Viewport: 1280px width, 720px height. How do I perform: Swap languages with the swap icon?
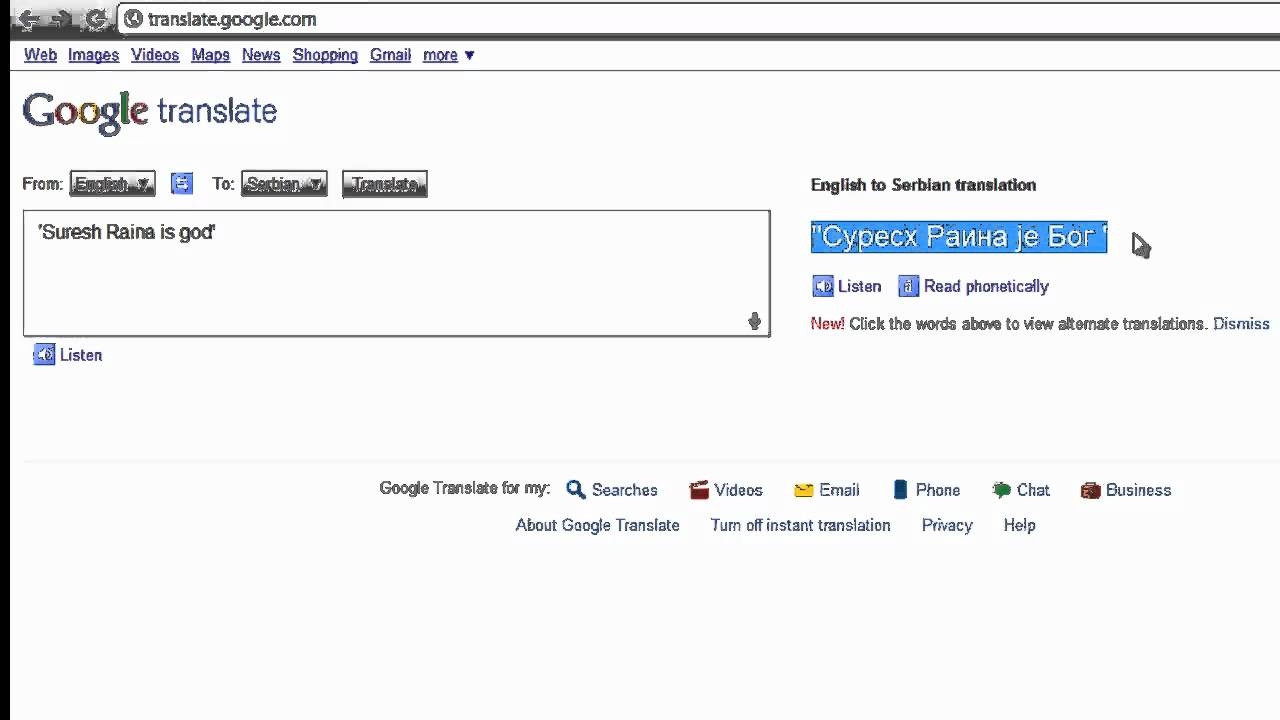coord(181,183)
